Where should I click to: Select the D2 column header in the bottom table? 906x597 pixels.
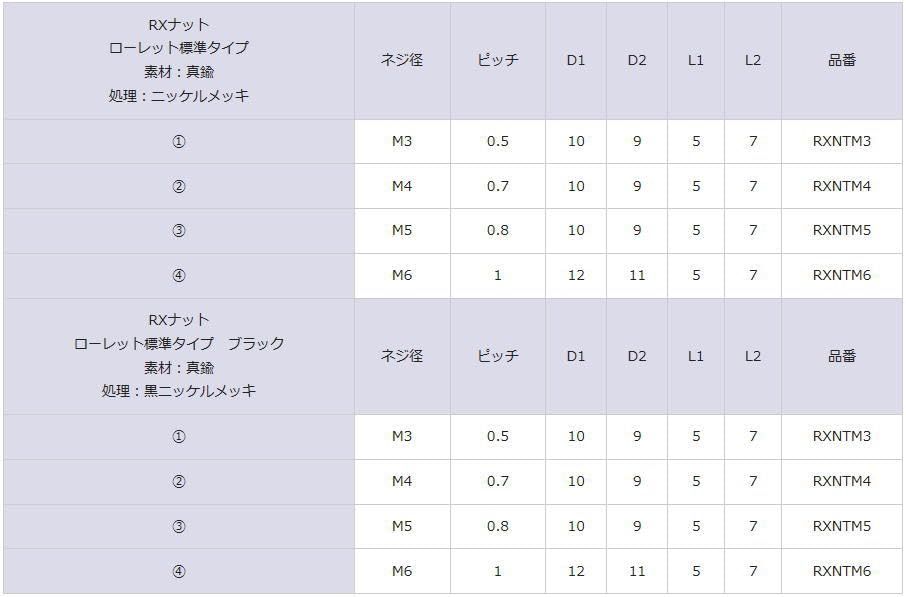[637, 356]
